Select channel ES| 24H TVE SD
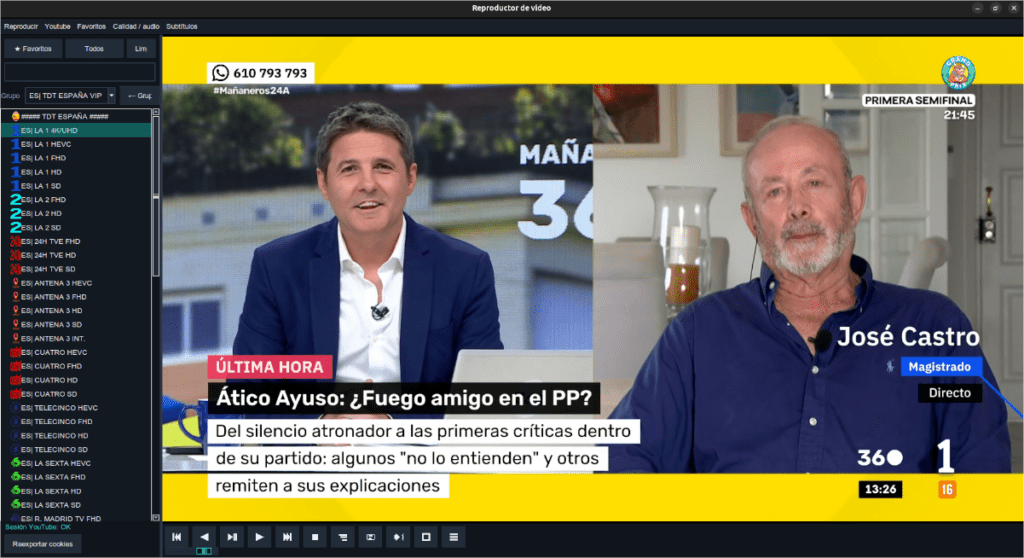 point(76,269)
